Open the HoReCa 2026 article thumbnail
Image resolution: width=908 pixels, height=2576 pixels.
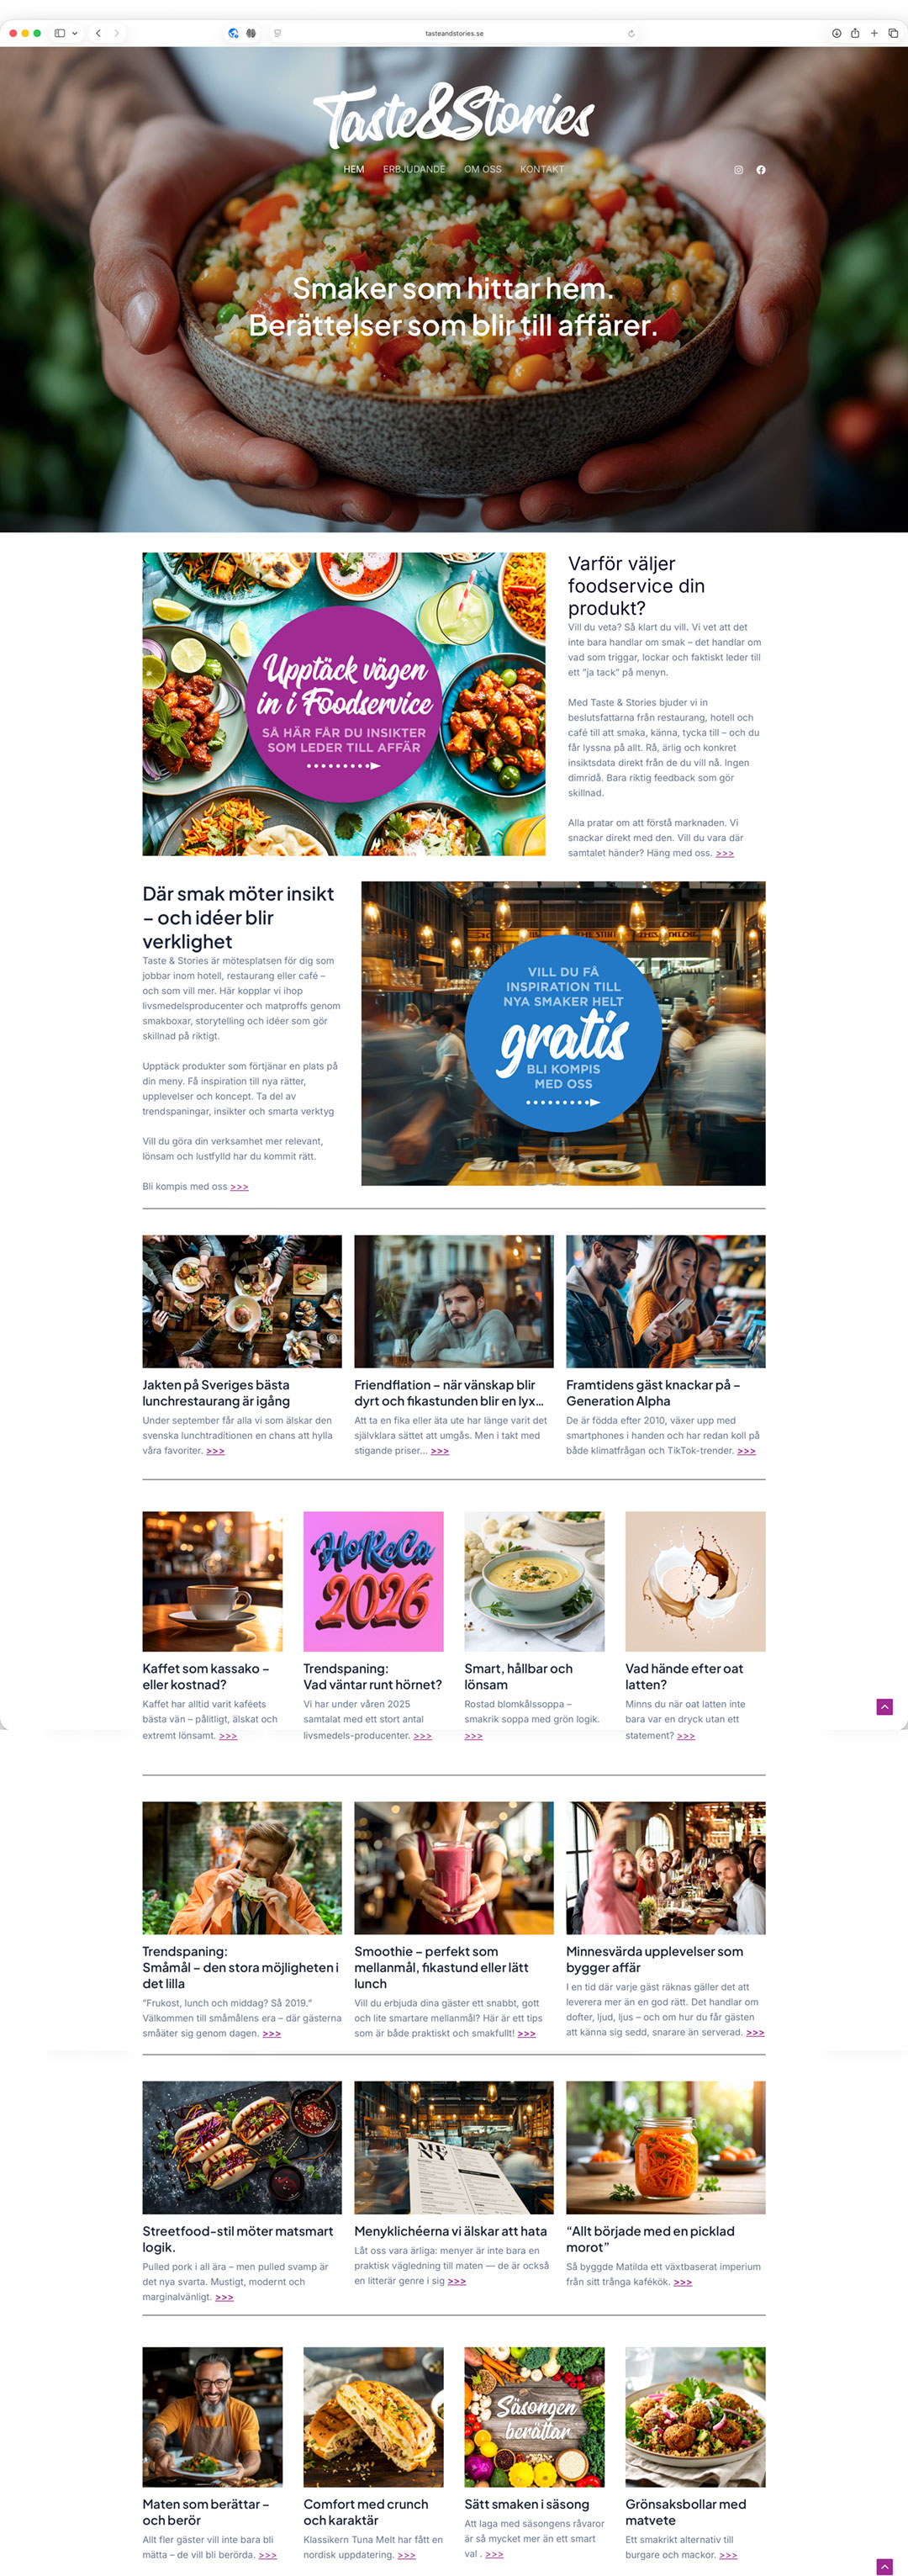pos(373,1581)
